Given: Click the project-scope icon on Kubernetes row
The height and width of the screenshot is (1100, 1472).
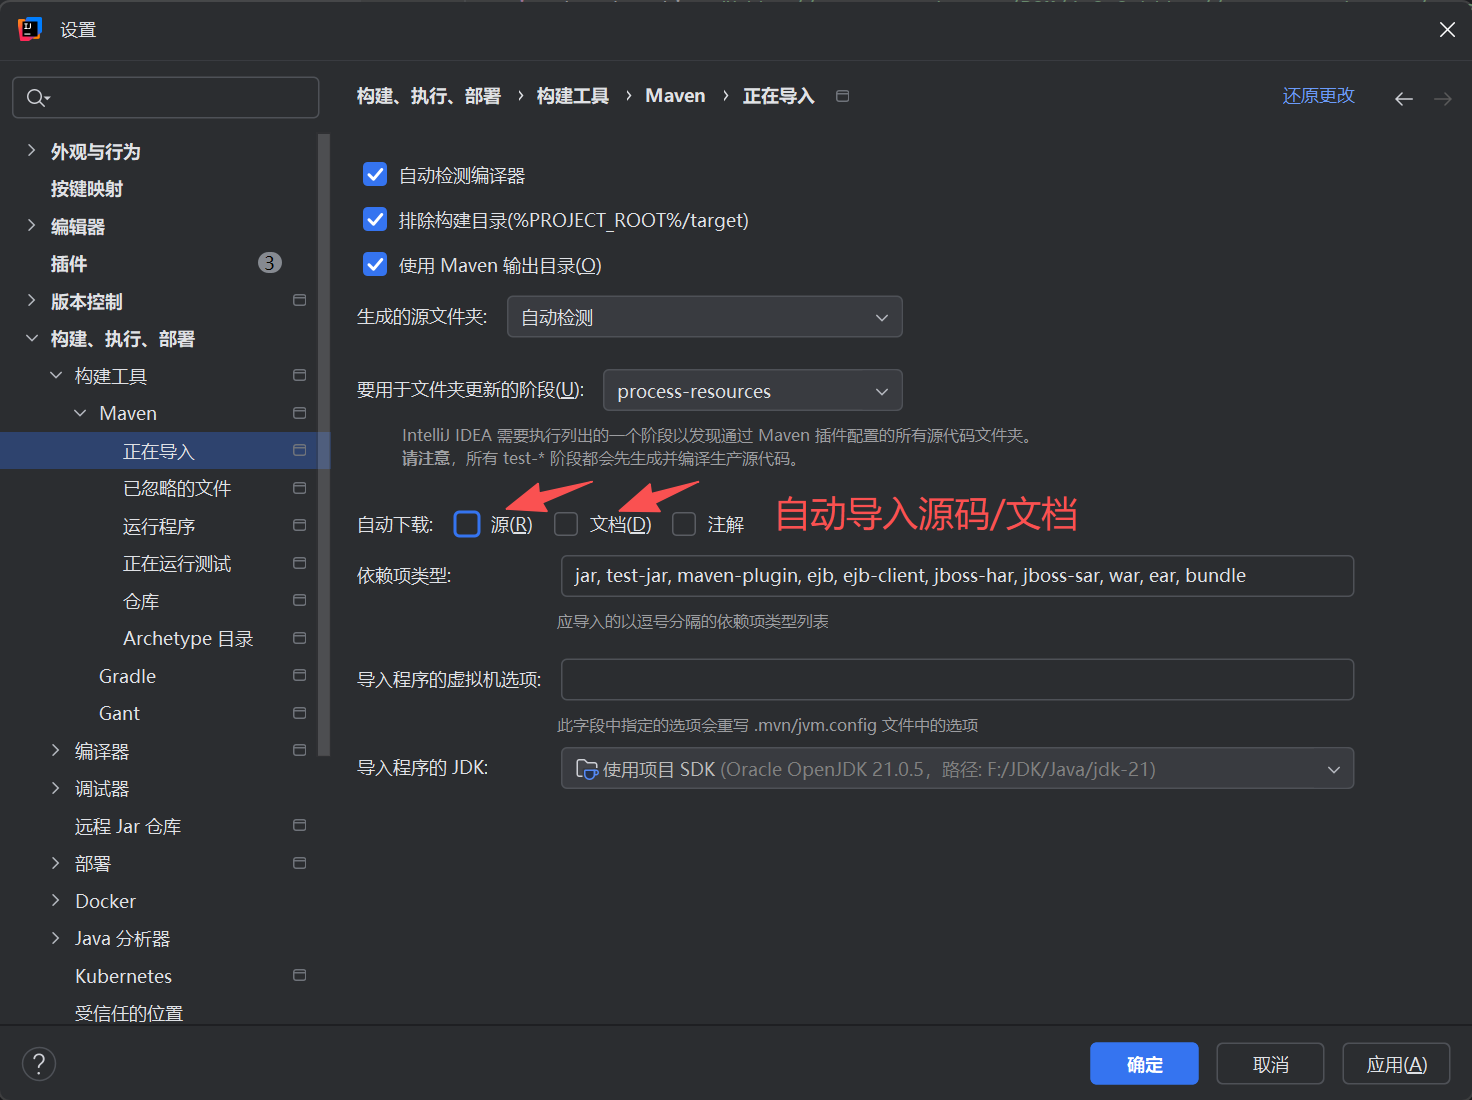Looking at the screenshot, I should click(x=299, y=975).
